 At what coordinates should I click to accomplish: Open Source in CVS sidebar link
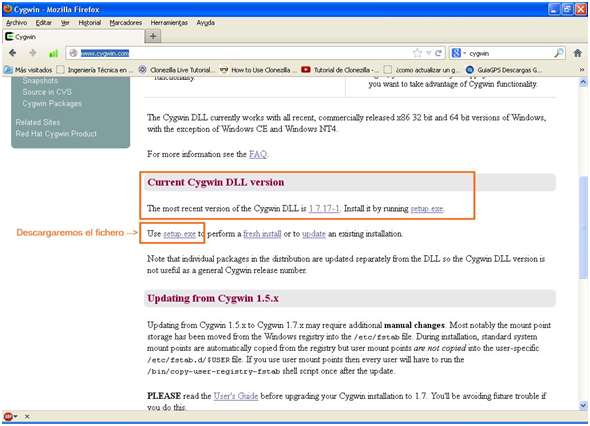[47, 92]
